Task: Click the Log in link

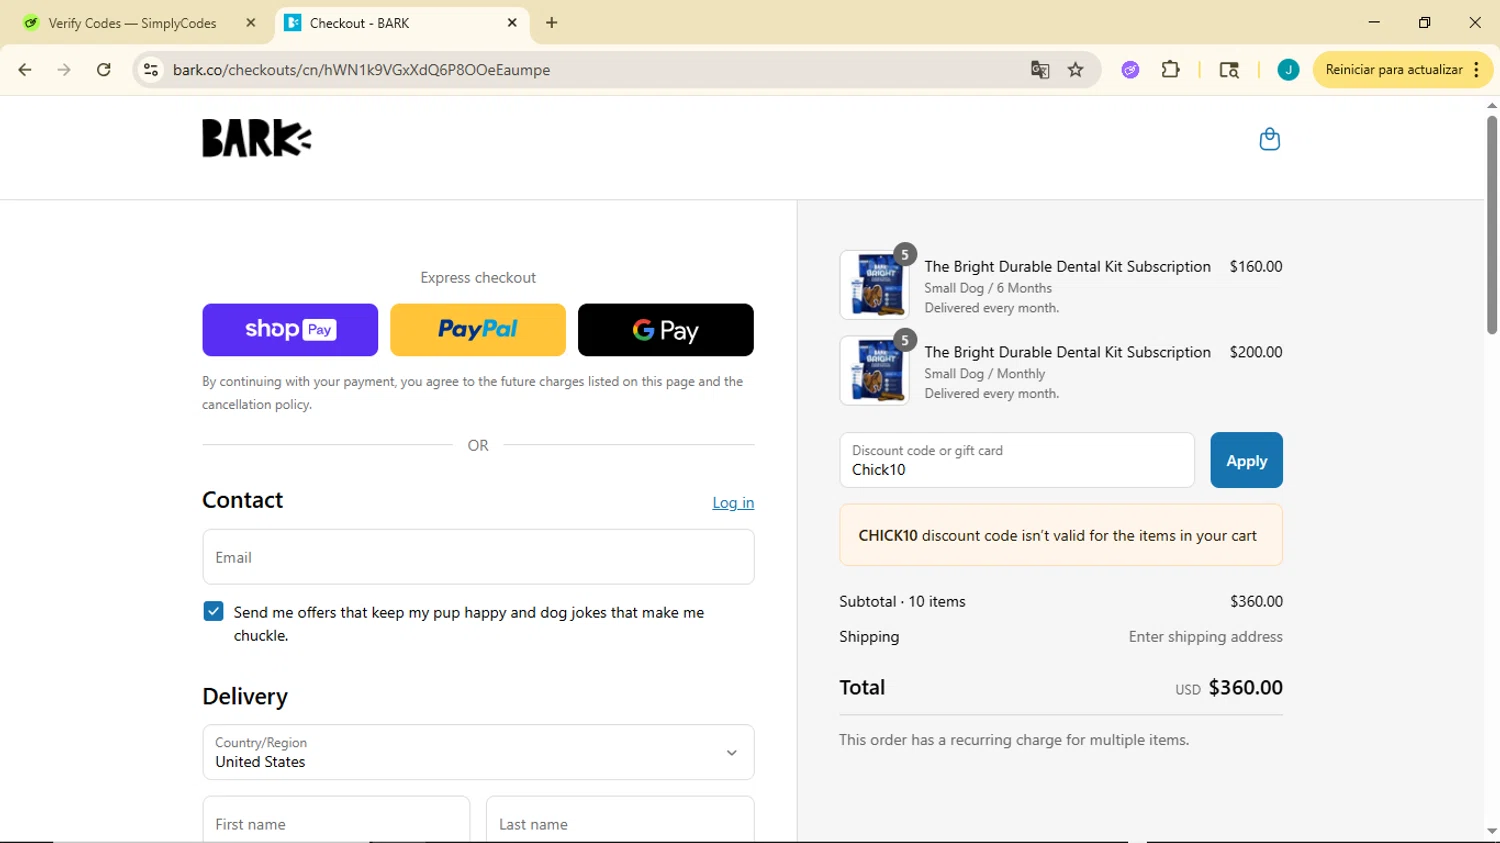Action: 733,503
